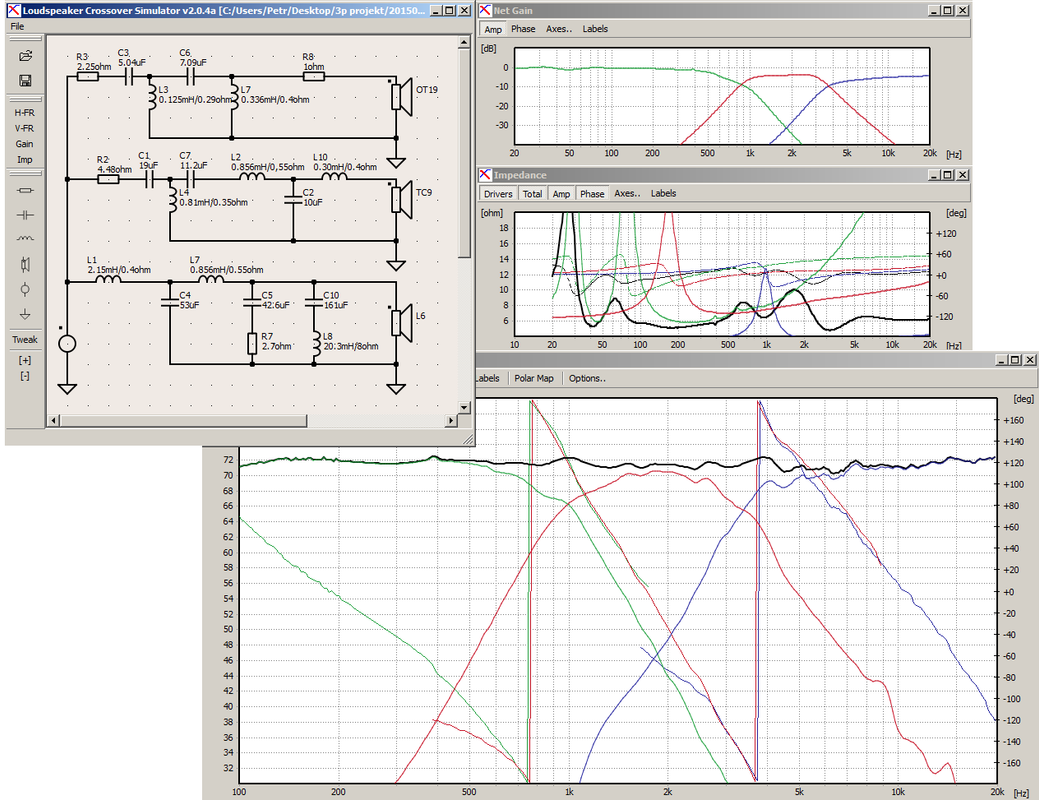Open Axes.. in the Net Gain window
Viewport: 1039px width, 800px height.
[559, 29]
